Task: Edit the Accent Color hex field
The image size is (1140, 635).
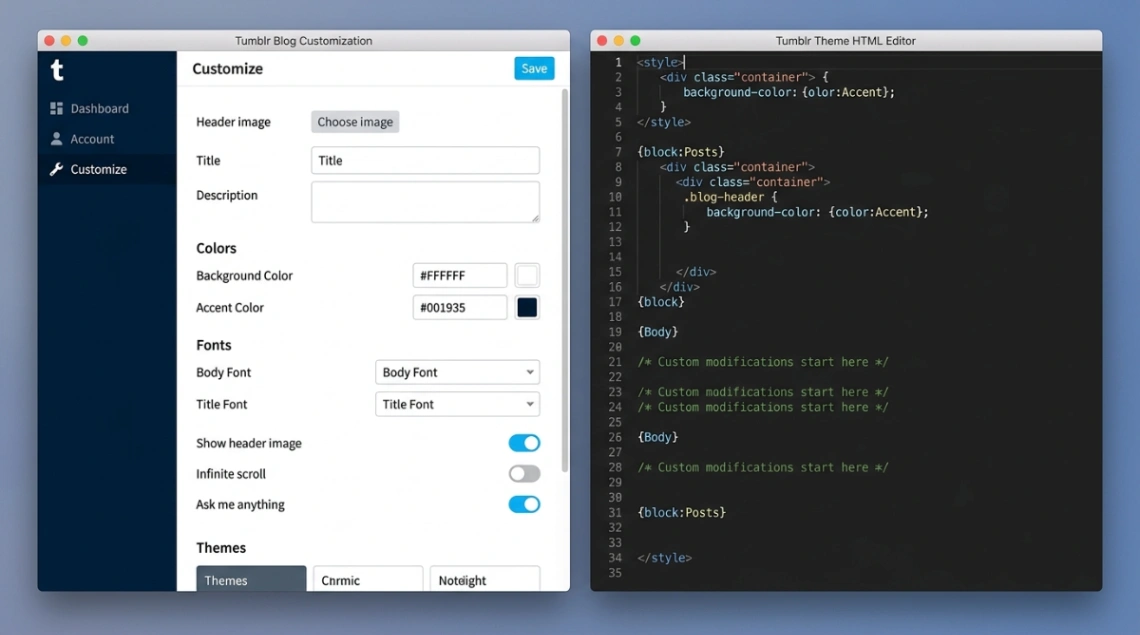Action: 459,308
